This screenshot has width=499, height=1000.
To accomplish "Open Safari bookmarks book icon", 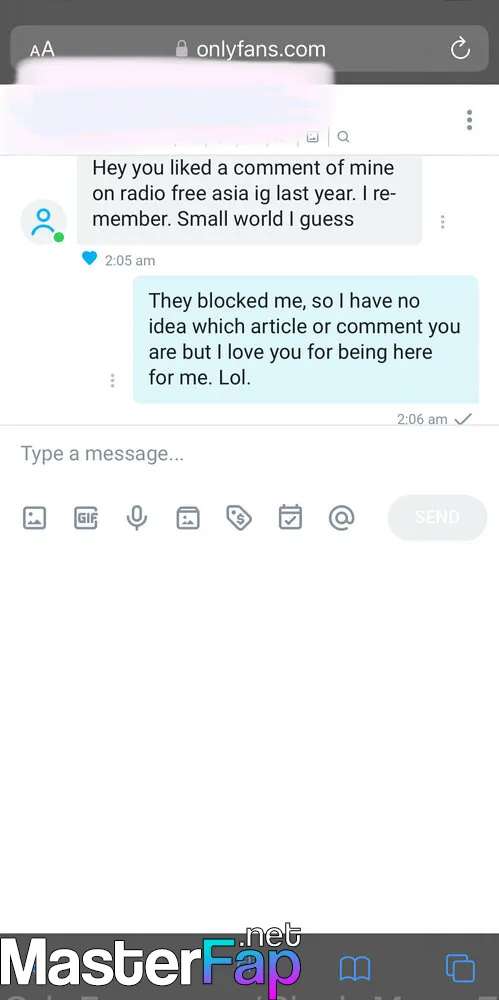I will [x=355, y=969].
